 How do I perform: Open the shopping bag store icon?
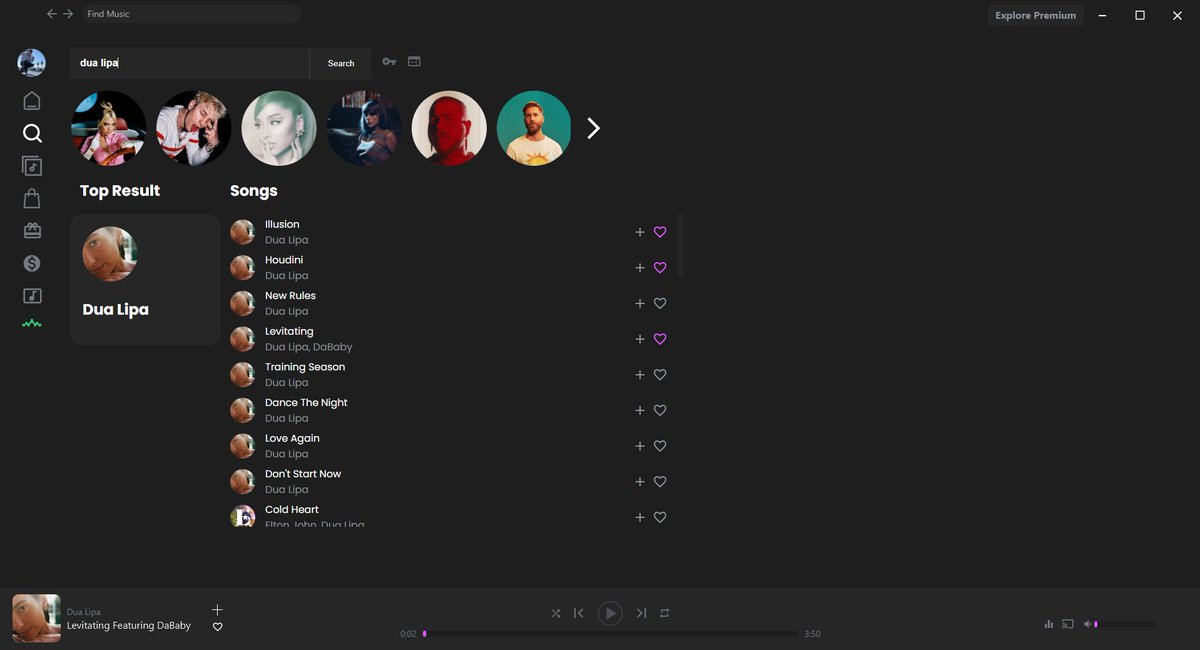(x=32, y=198)
